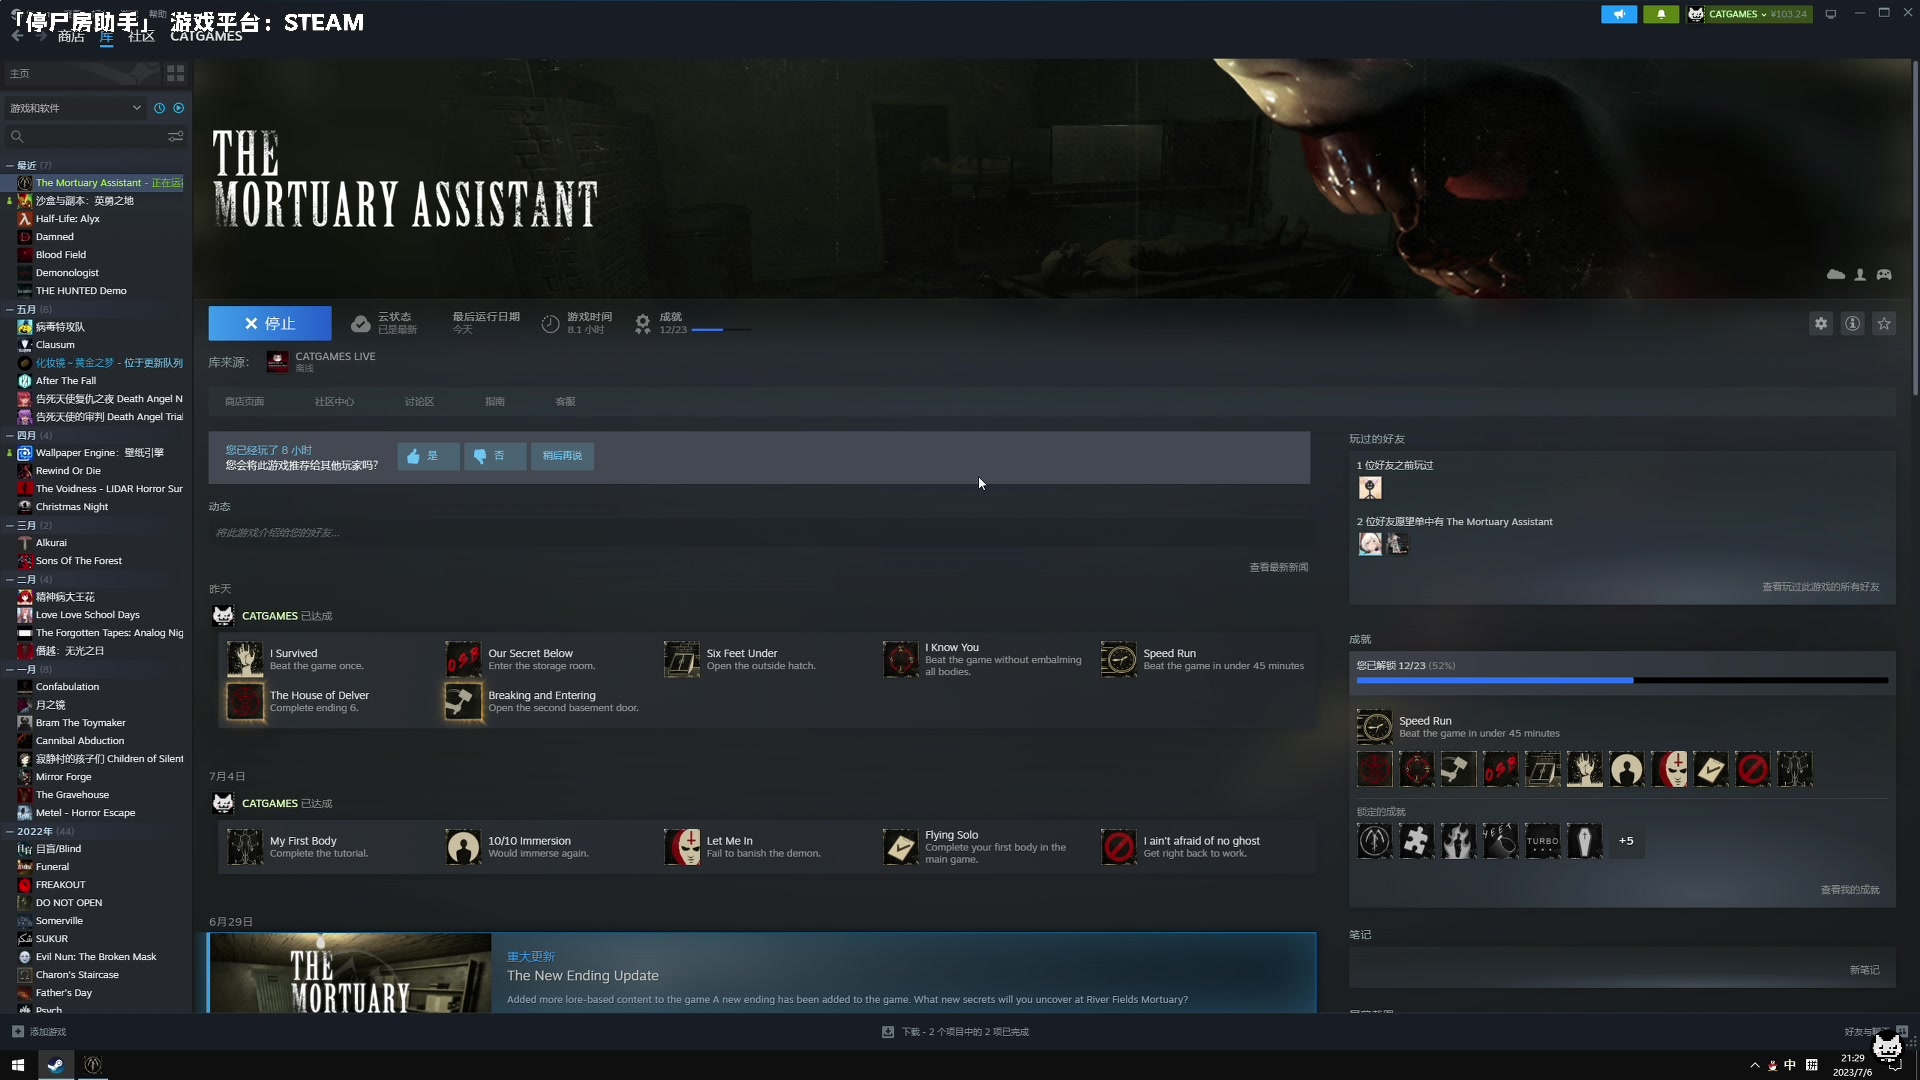Open the downloads status at the bottom
Image resolution: width=1920 pixels, height=1080 pixels.
coord(955,1032)
